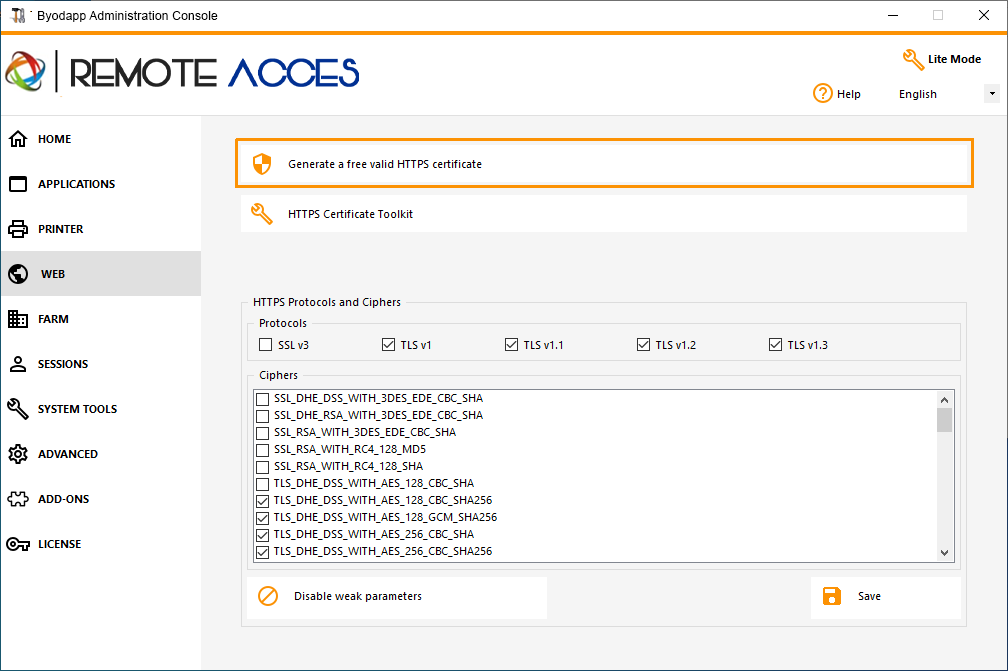The height and width of the screenshot is (671, 1008).
Task: Uncheck TLS_DHE_DSS_WITH_AES_256_CBC_SHA cipher
Action: point(262,535)
